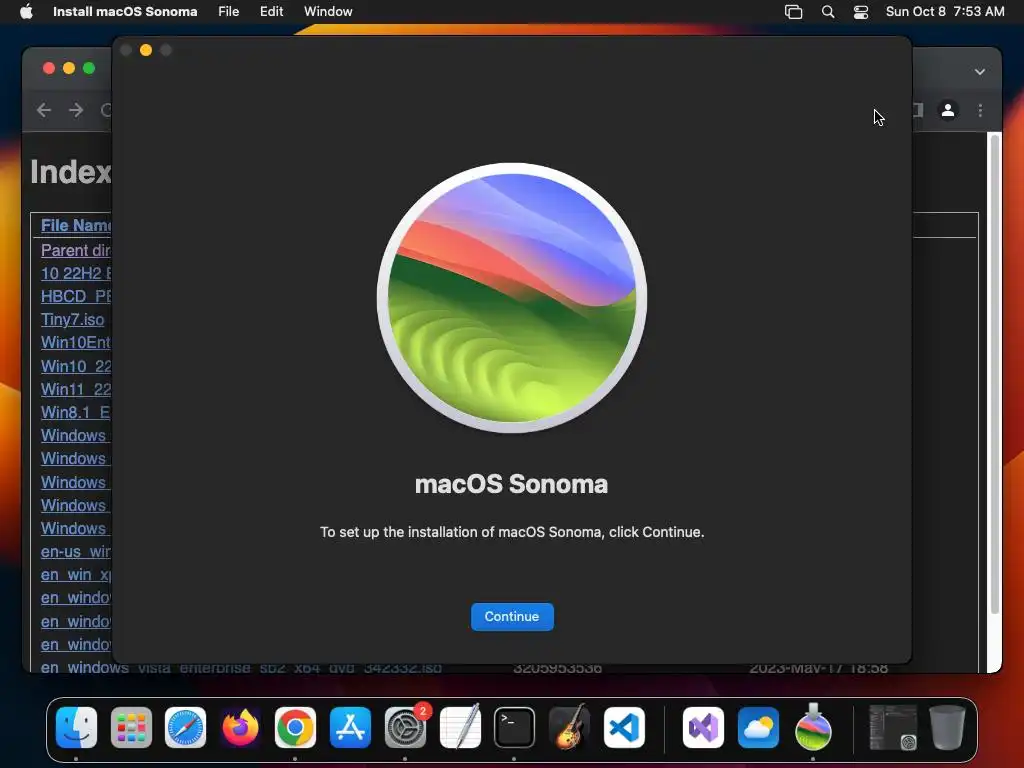Click the macOS Sonoma installer Dock icon

[x=813, y=727]
